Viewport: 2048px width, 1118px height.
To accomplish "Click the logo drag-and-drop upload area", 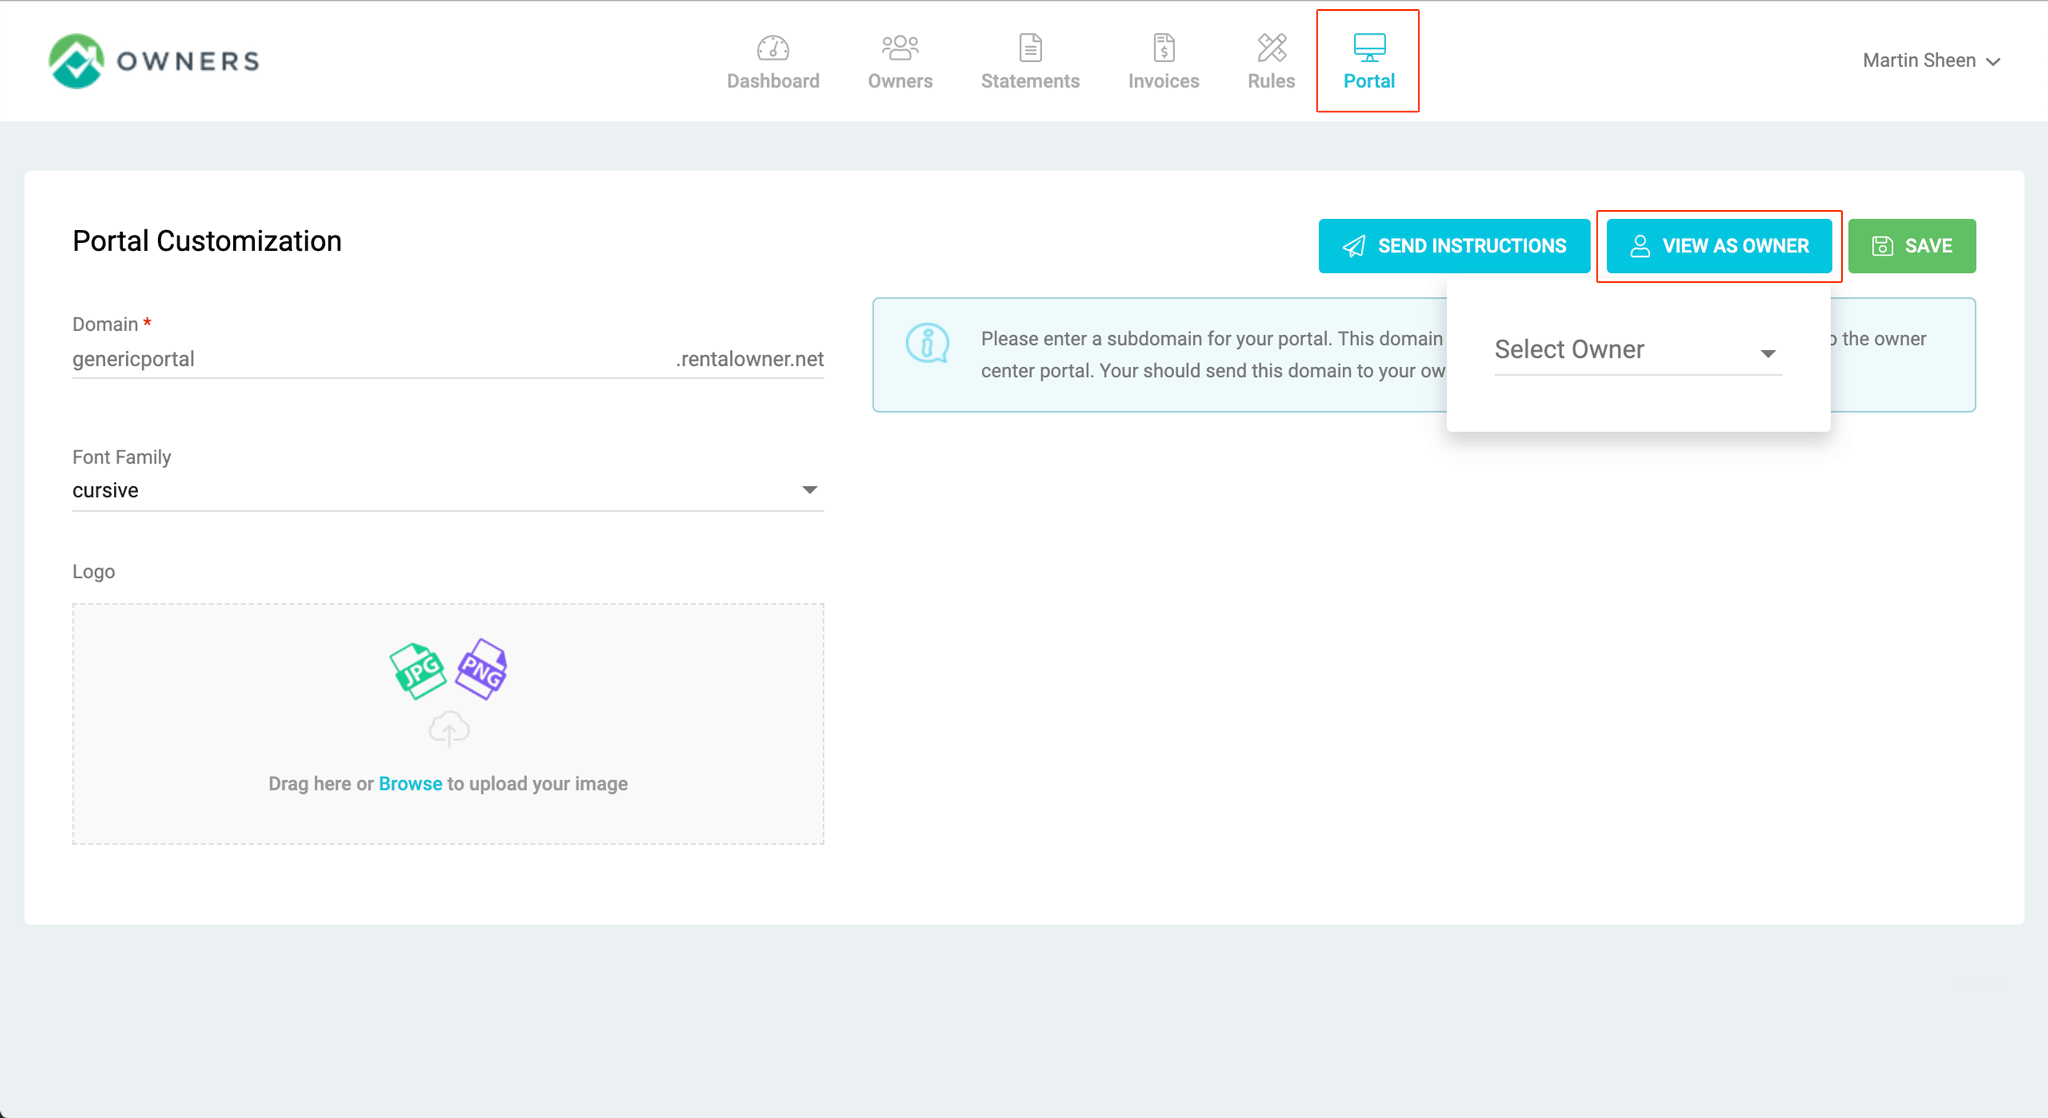I will click(x=448, y=724).
